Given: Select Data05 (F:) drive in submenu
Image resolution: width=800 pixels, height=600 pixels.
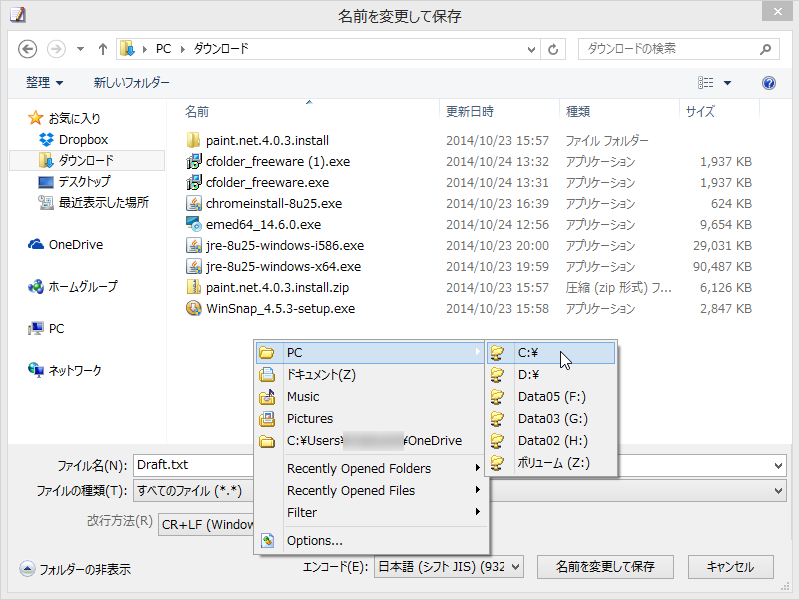Looking at the screenshot, I should [x=551, y=396].
